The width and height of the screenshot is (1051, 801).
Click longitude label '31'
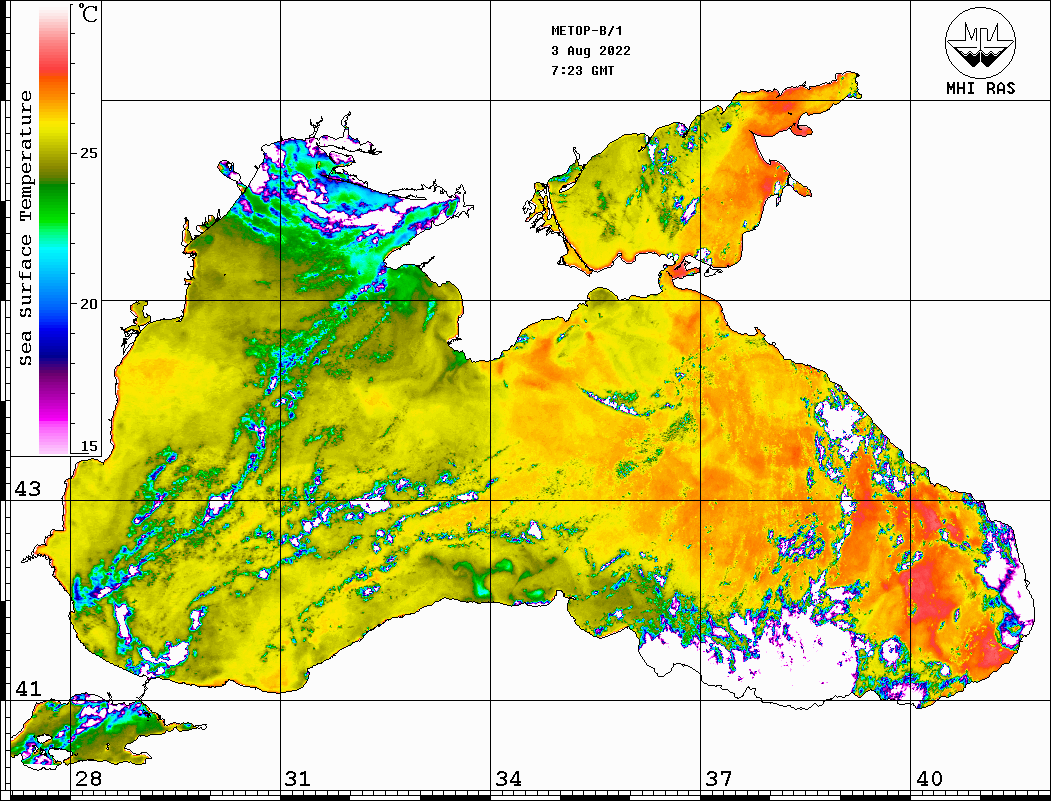pyautogui.click(x=298, y=779)
